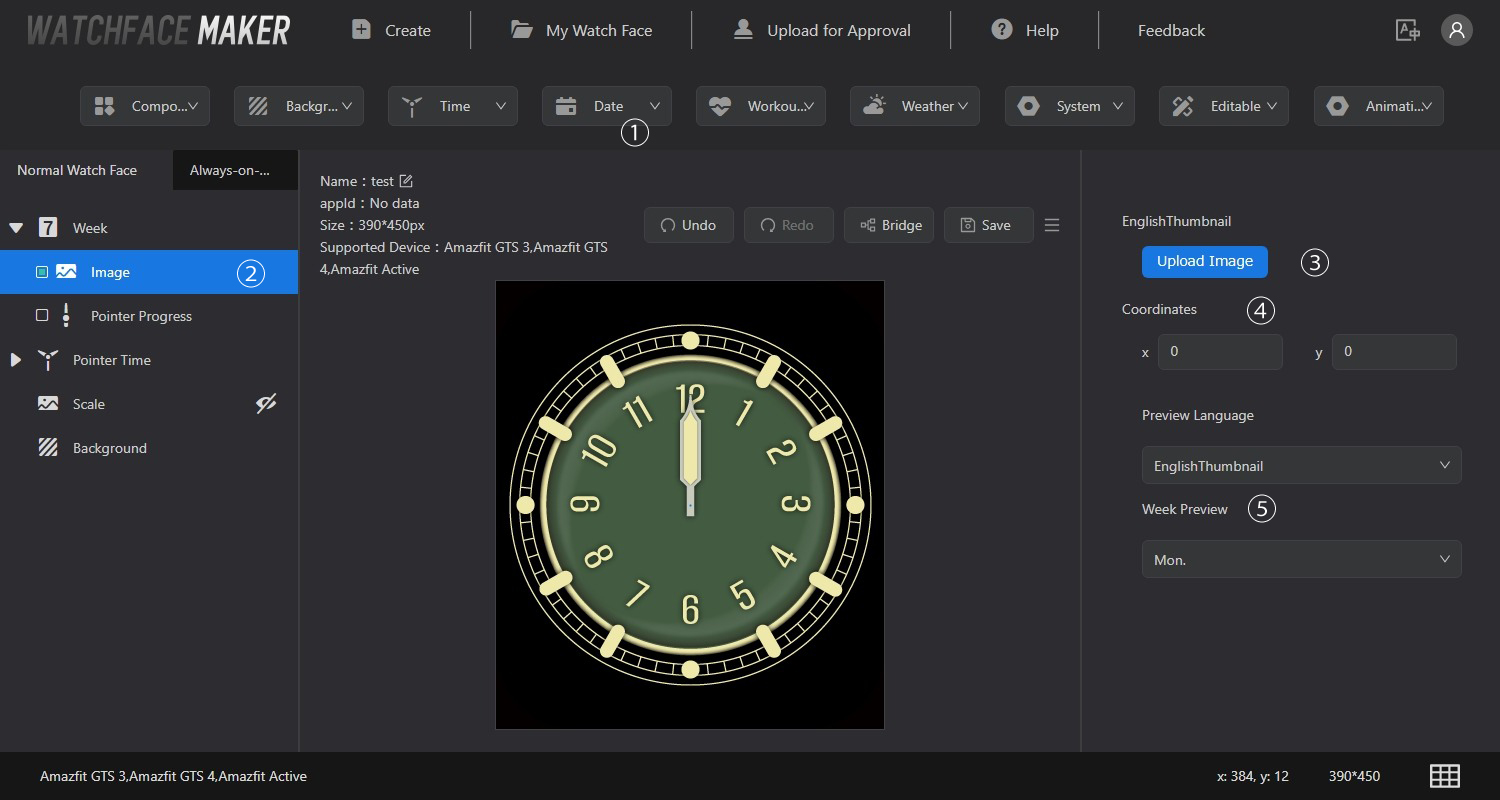Open the language translation icon
The width and height of the screenshot is (1500, 800).
1407,30
